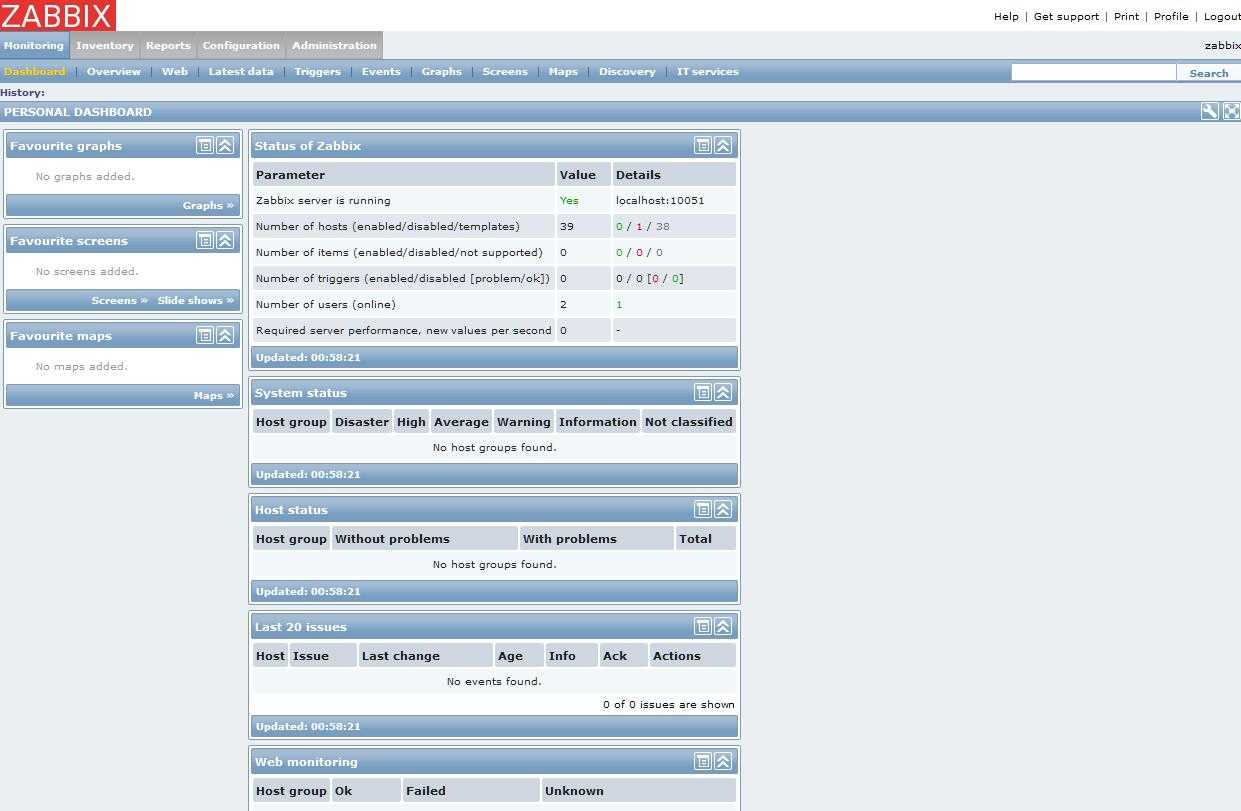Screen dimensions: 1241x811
Task: Open Status of Zabbix widget menu icon
Action: click(702, 145)
